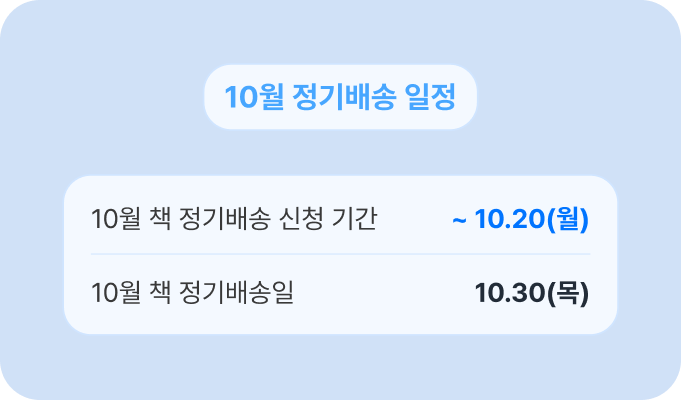
Task: Click the word 정기배송일 in the second row
Action: [x=236, y=292]
